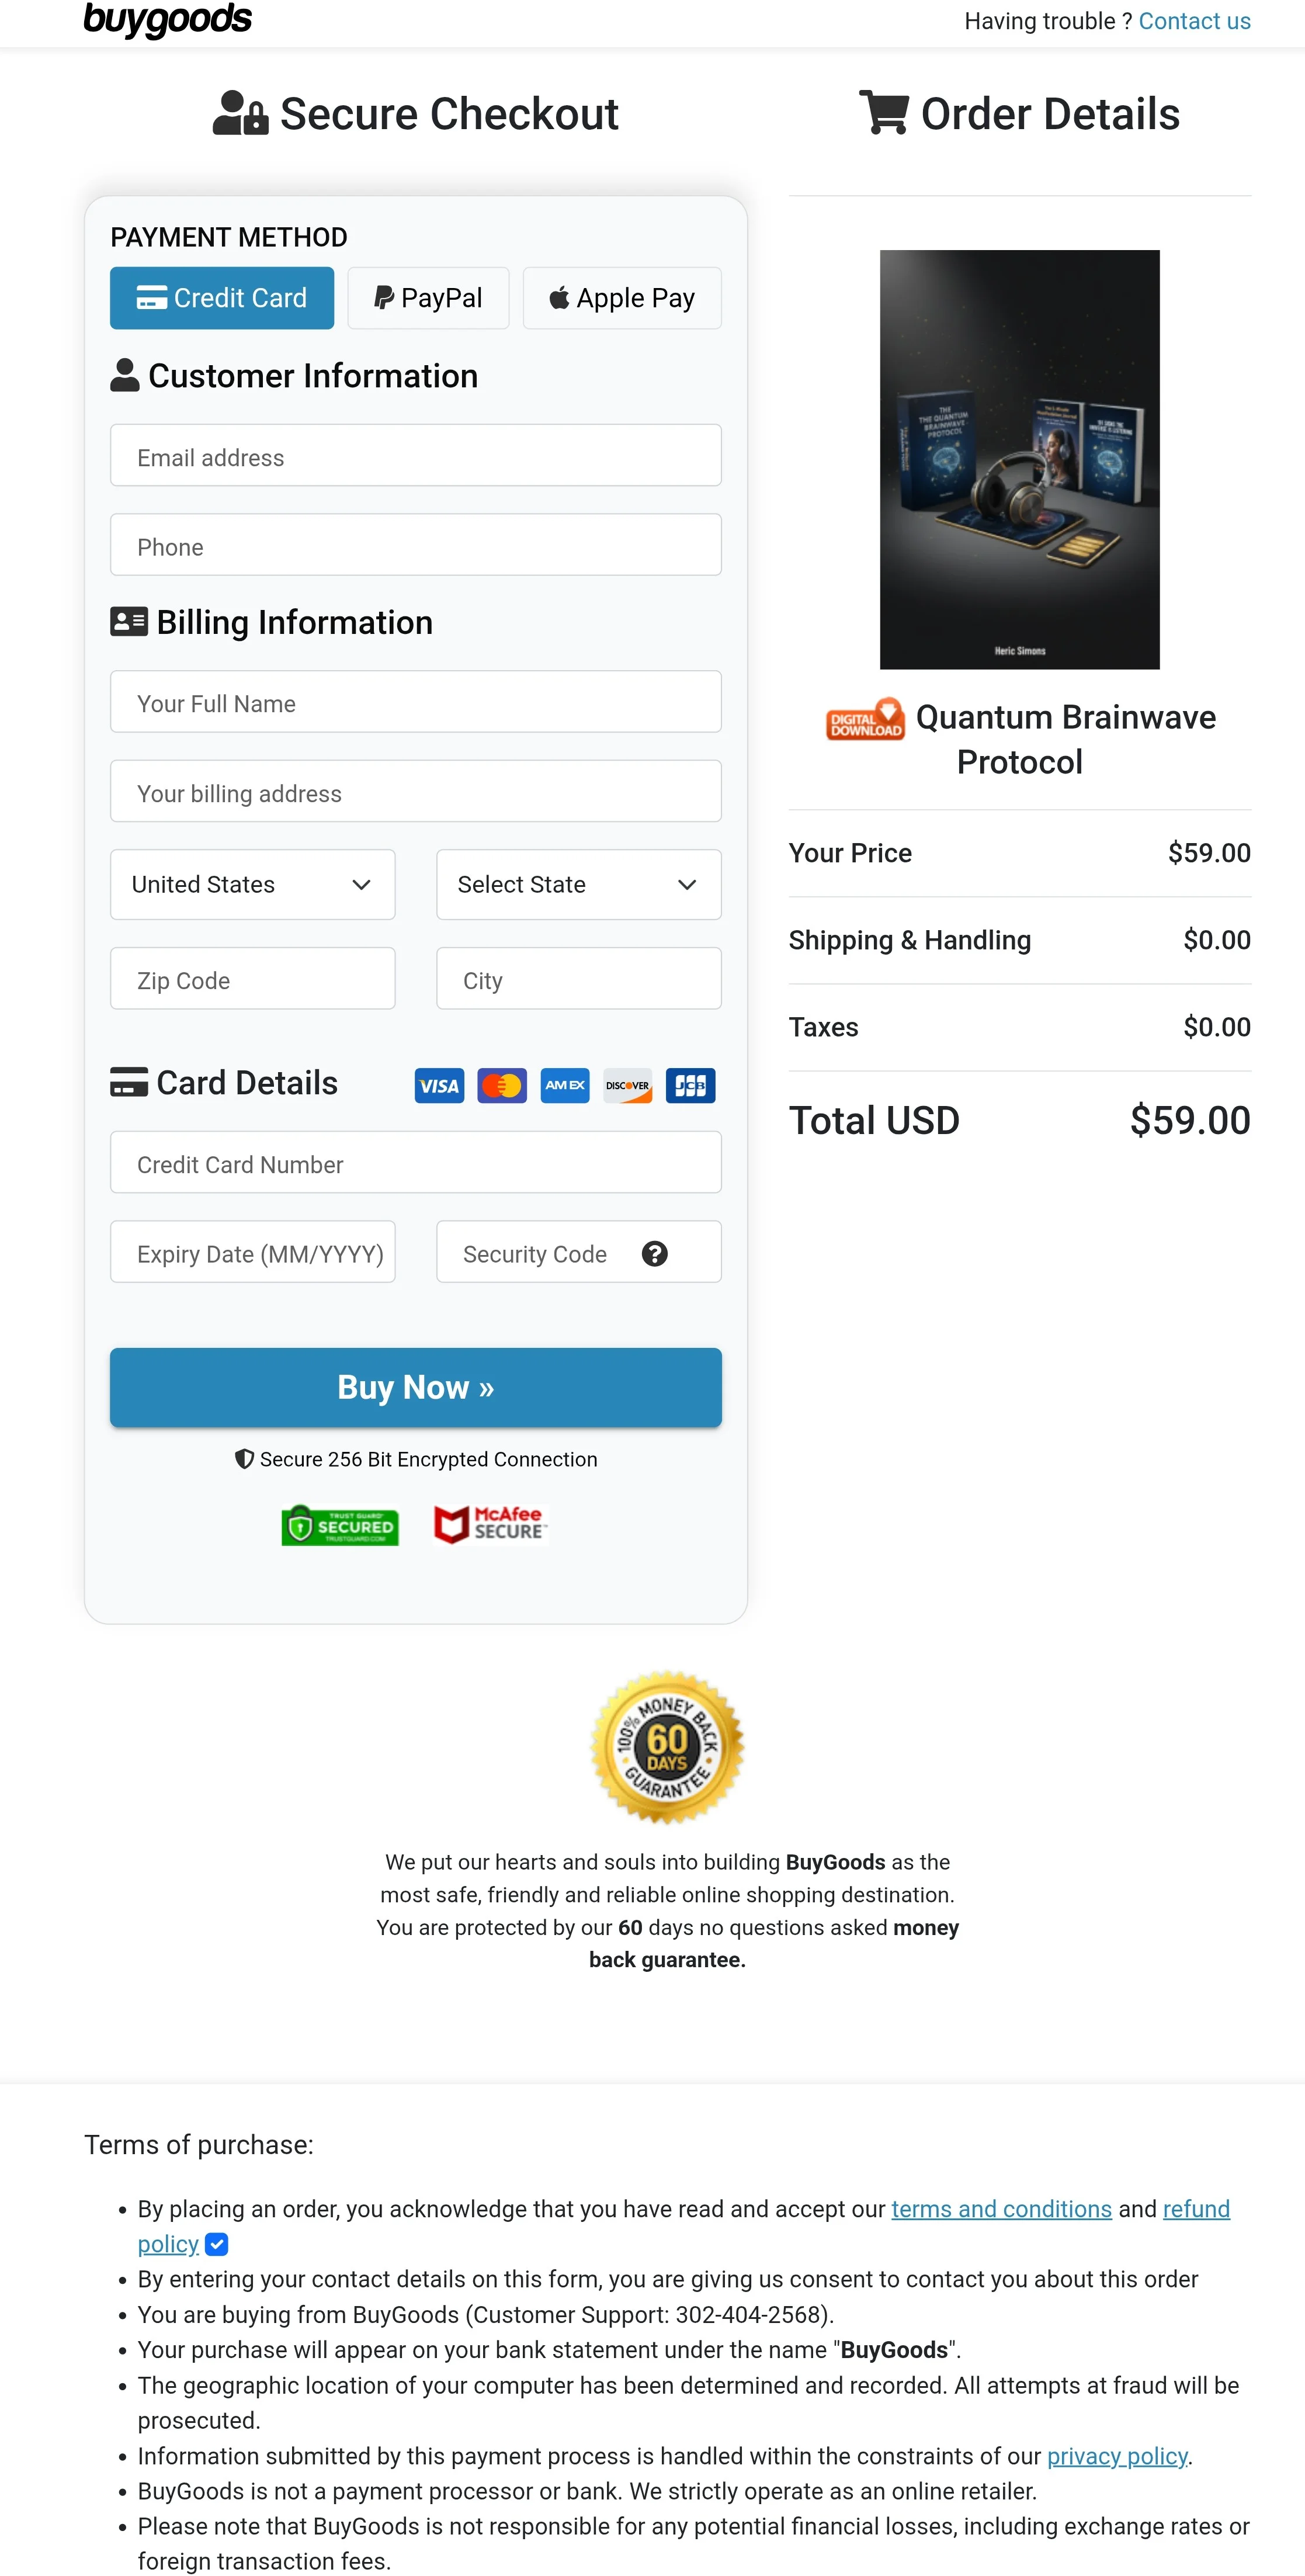Expand the Select State dropdown
This screenshot has height=2576, width=1305.
578,884
